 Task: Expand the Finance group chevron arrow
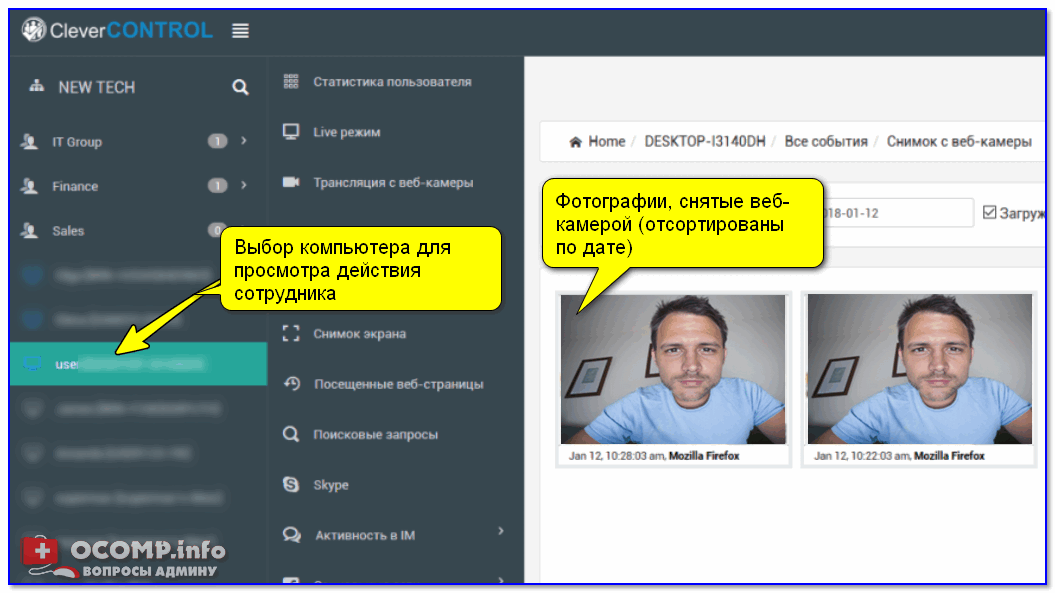(243, 186)
